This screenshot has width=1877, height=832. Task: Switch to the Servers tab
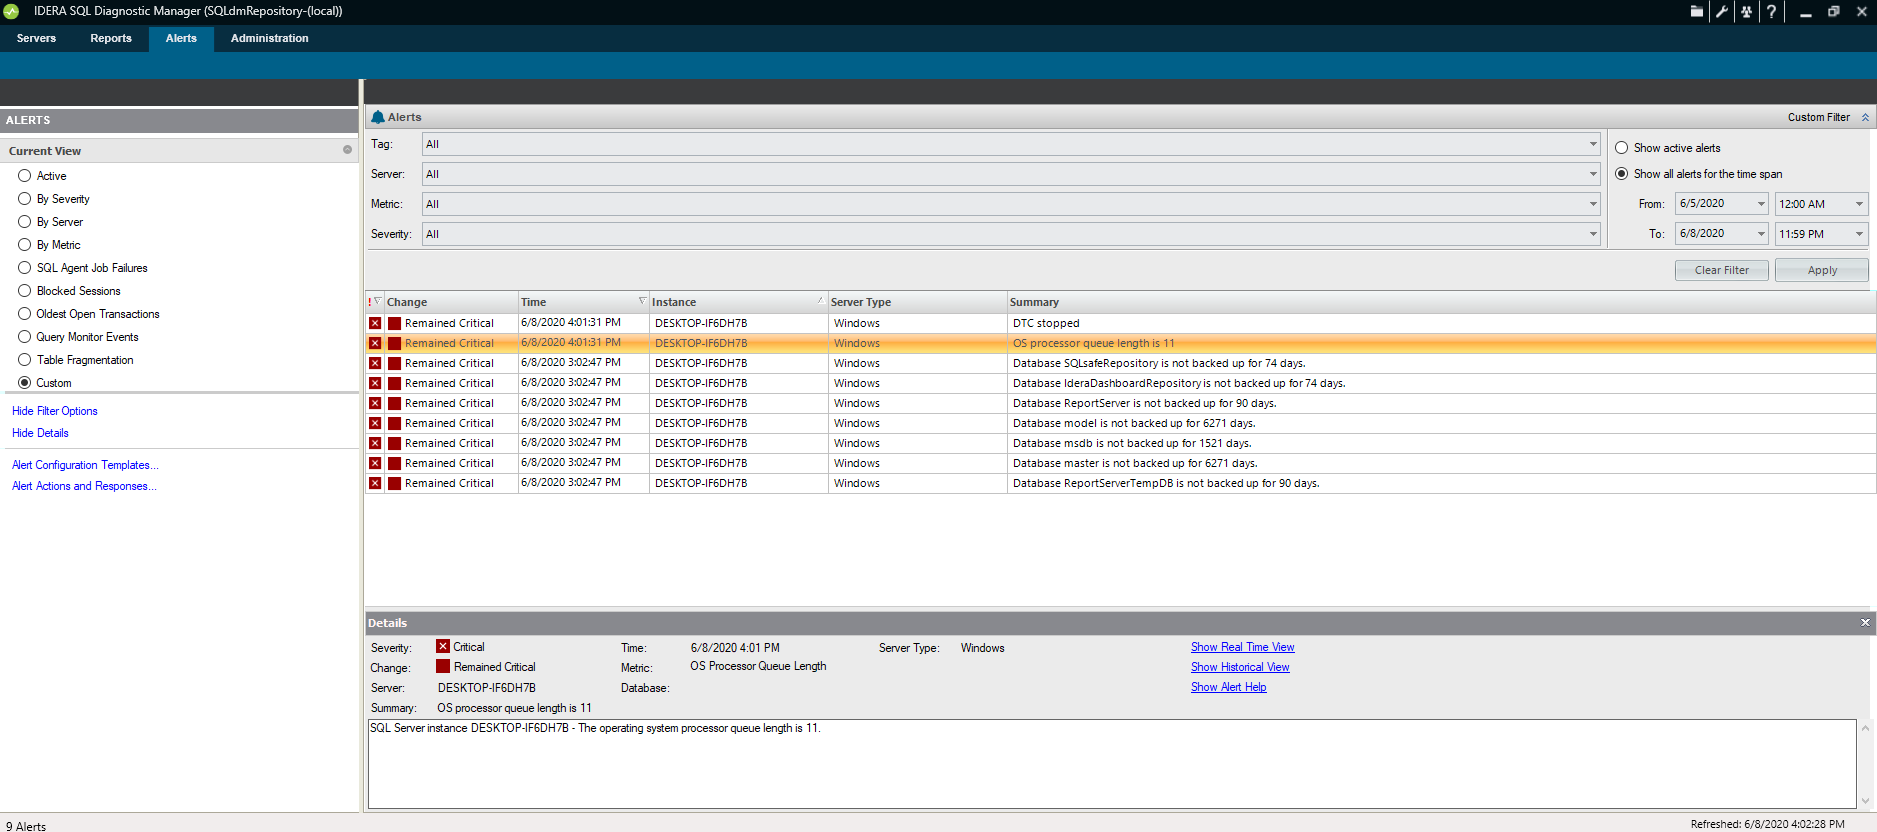click(36, 38)
